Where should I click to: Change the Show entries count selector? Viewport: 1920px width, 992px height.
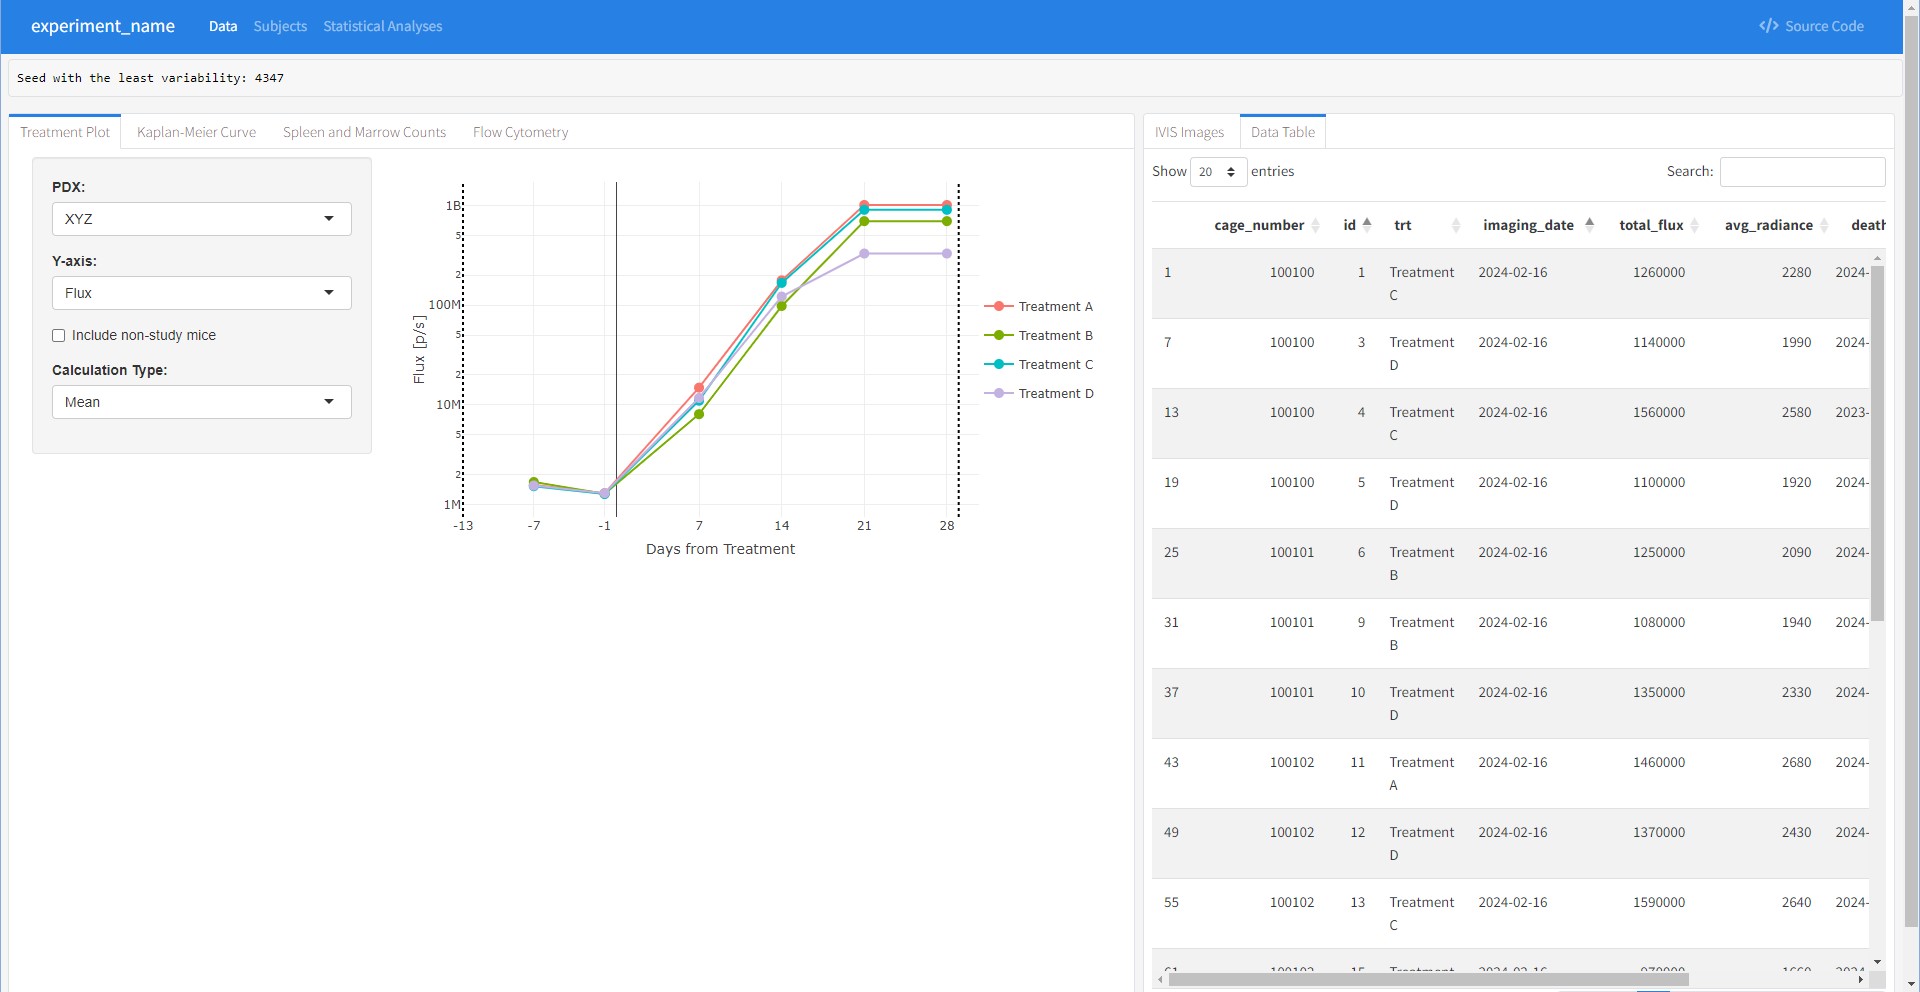1217,172
